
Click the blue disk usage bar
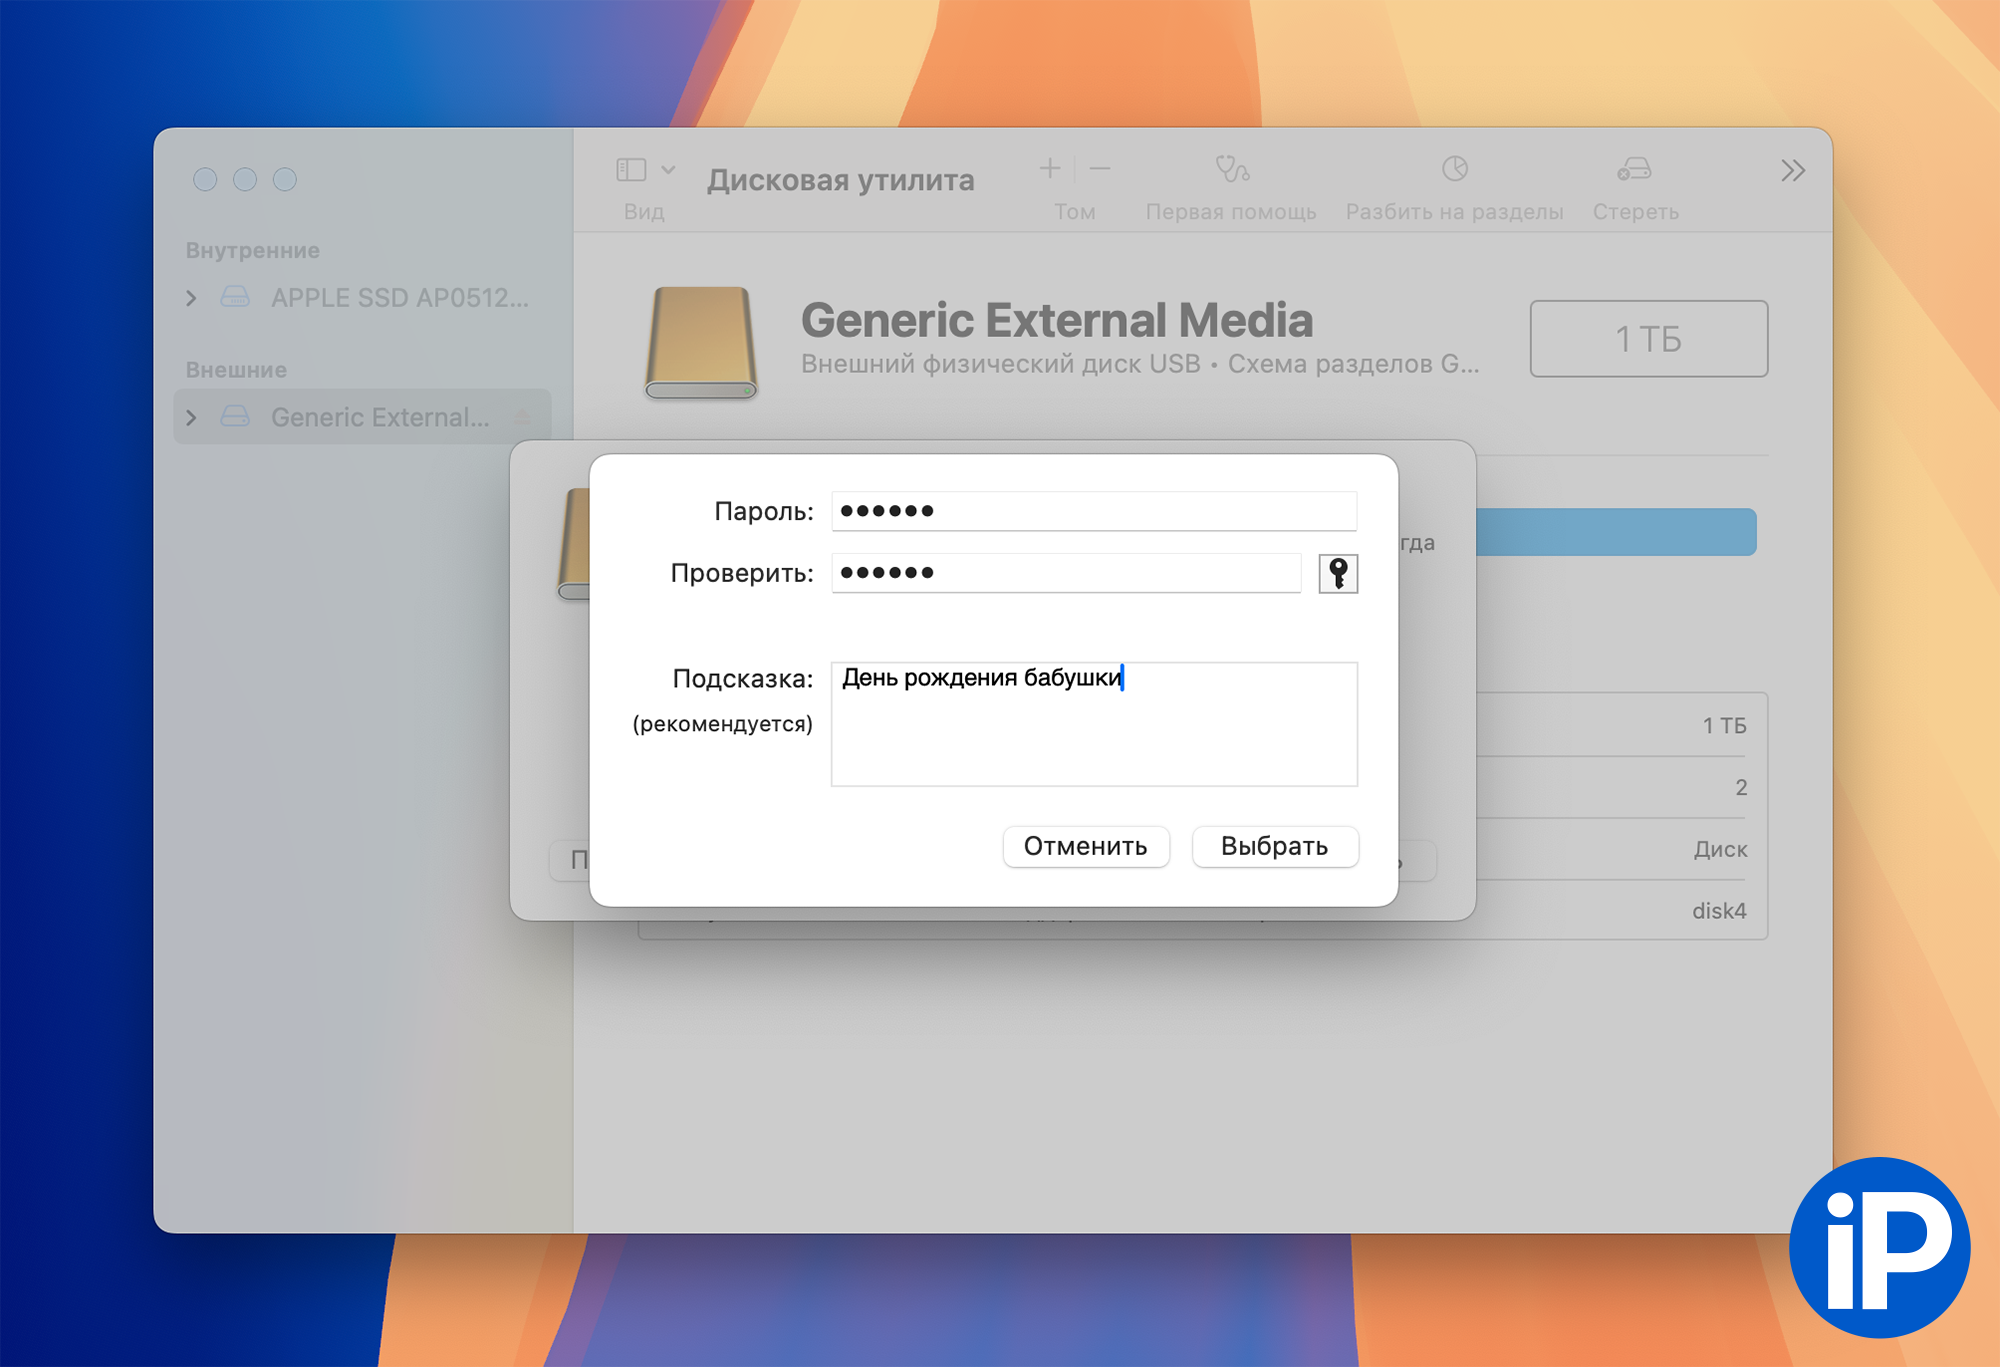click(1615, 532)
